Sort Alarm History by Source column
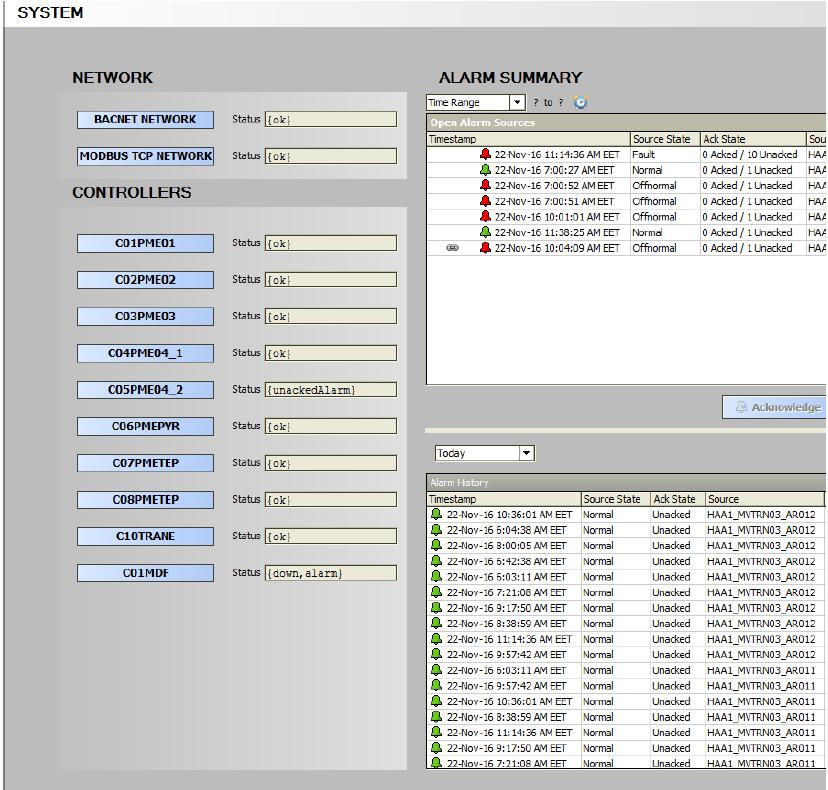Viewport: 828px width, 790px height. coord(765,499)
